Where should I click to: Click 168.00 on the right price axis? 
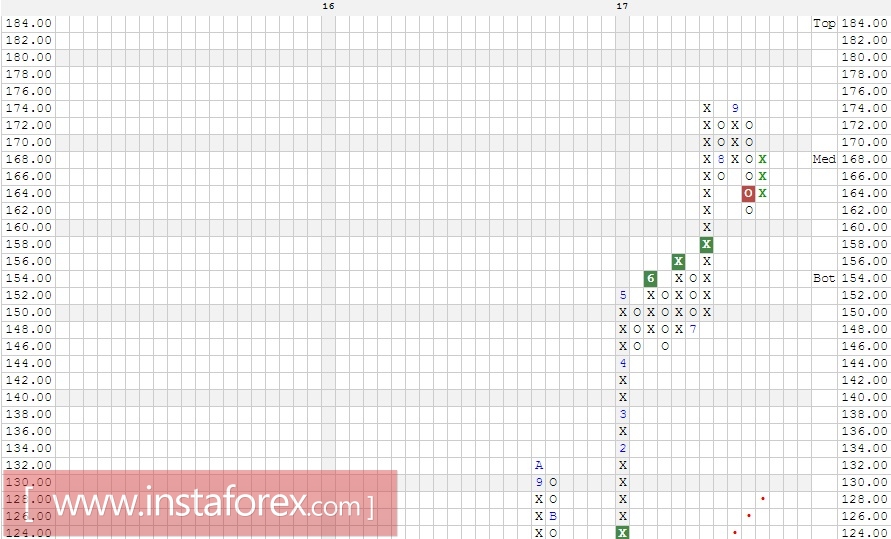point(864,159)
